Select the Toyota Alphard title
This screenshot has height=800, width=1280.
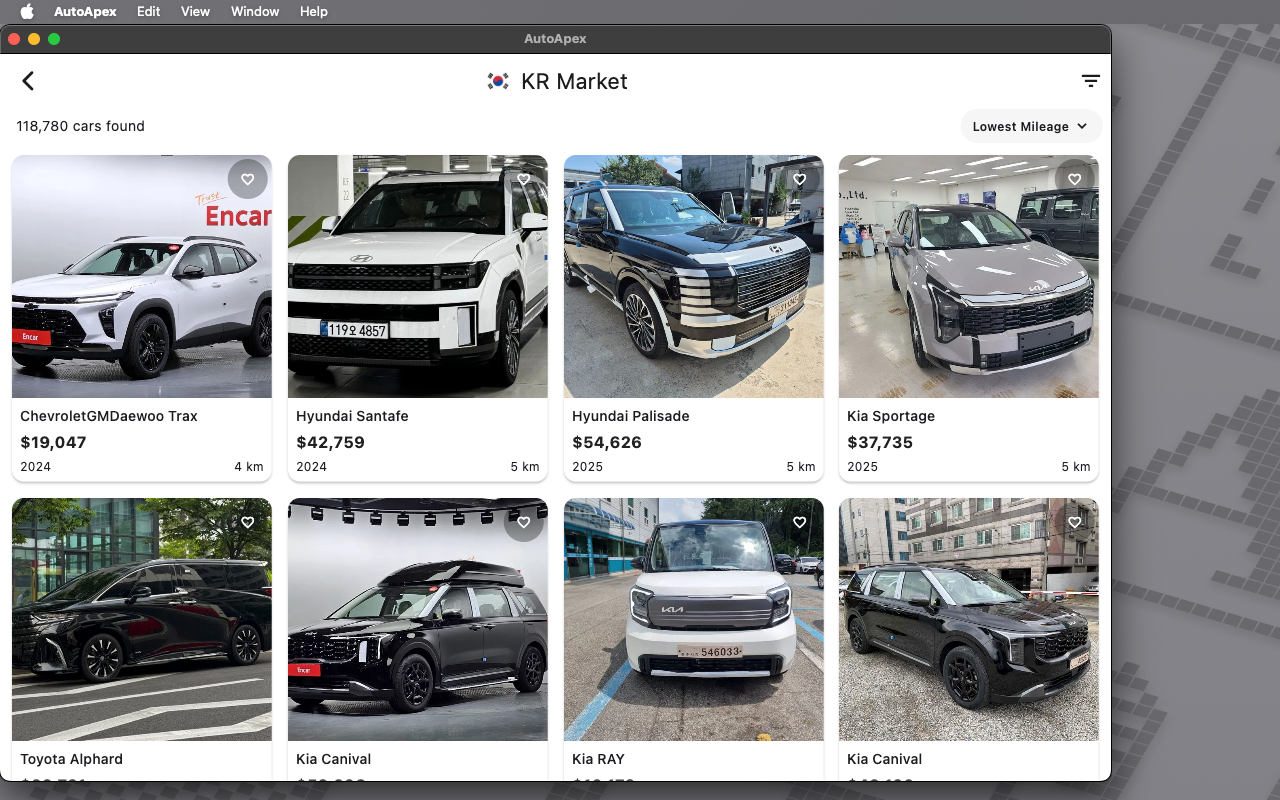tap(71, 759)
